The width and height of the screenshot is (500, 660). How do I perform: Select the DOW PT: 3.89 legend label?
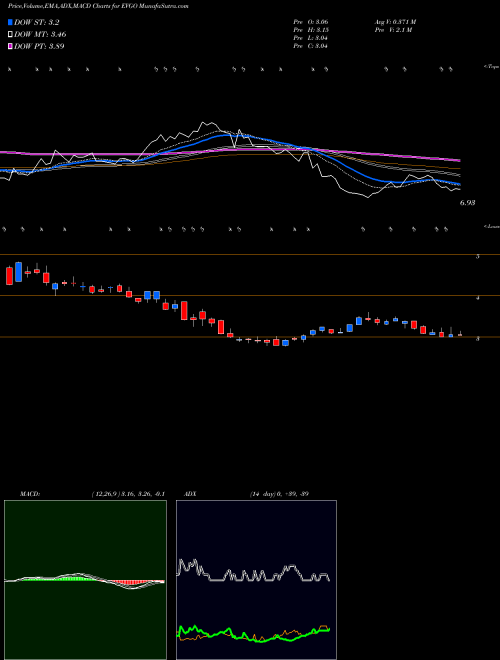pyautogui.click(x=39, y=46)
